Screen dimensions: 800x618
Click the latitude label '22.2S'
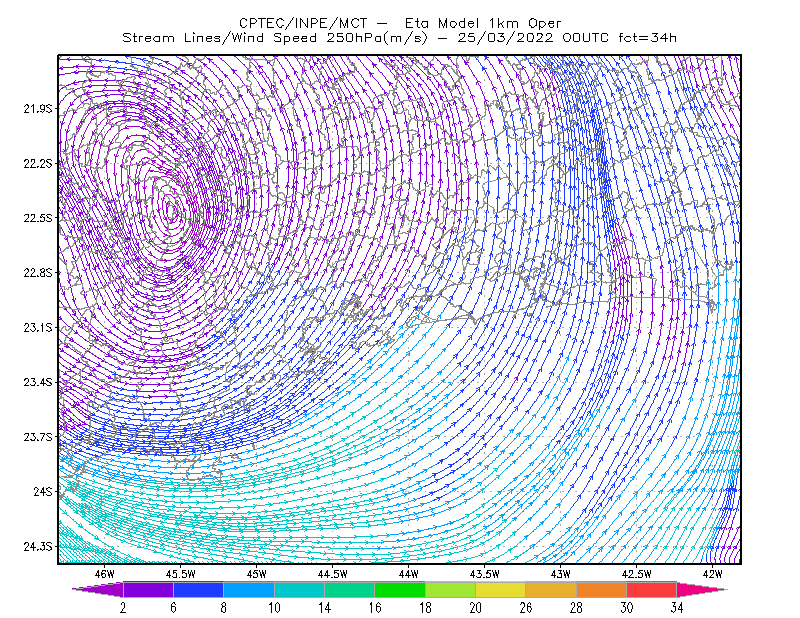[38, 163]
